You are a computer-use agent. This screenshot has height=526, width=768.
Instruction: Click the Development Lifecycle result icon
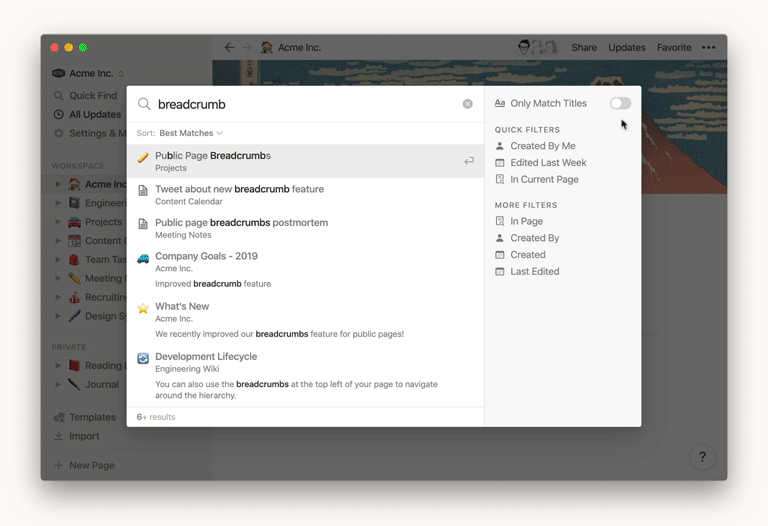(143, 358)
